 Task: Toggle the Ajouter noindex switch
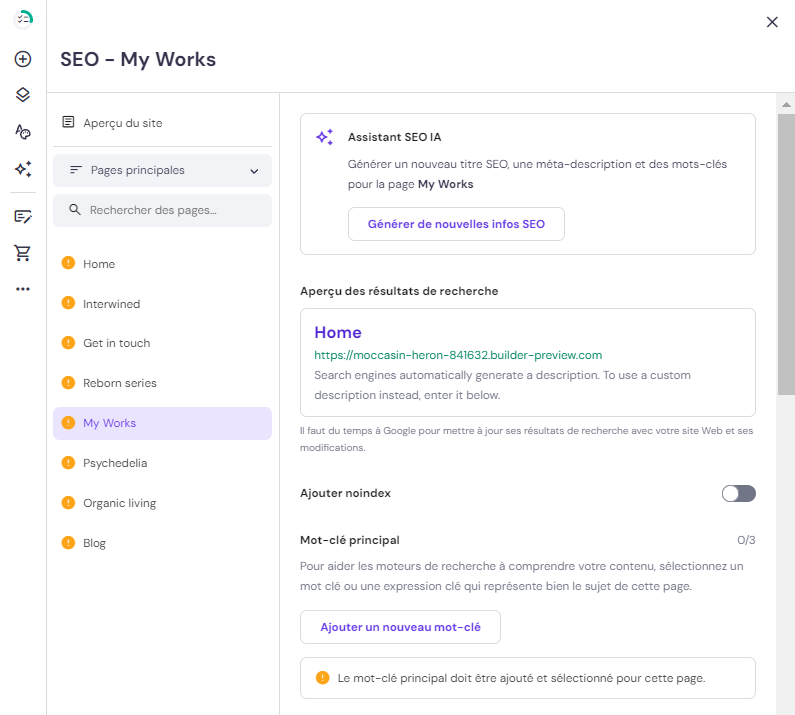tap(738, 493)
